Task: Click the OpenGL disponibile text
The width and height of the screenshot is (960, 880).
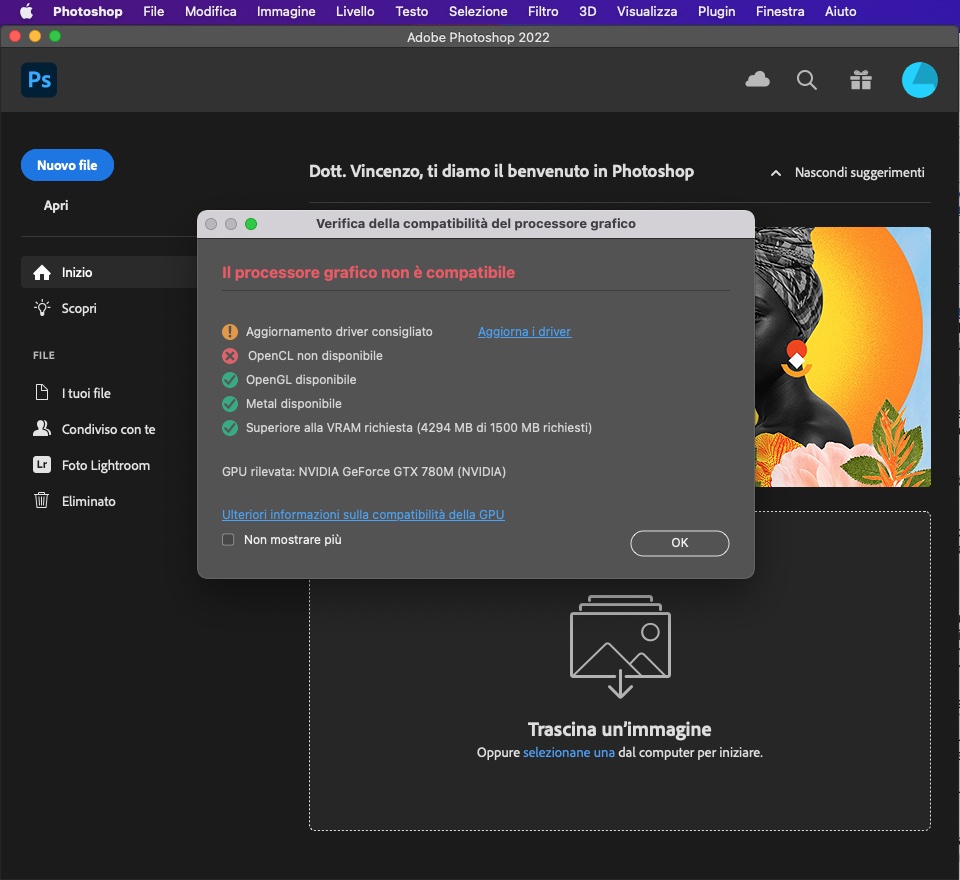Action: pyautogui.click(x=301, y=380)
